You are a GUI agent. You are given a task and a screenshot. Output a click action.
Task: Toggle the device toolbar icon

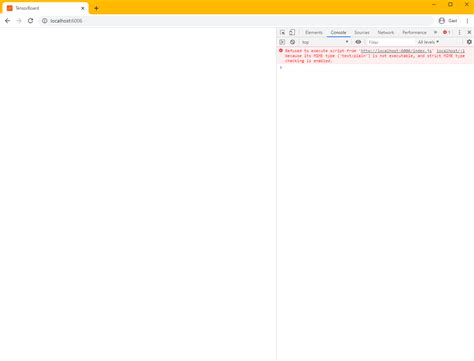(292, 32)
